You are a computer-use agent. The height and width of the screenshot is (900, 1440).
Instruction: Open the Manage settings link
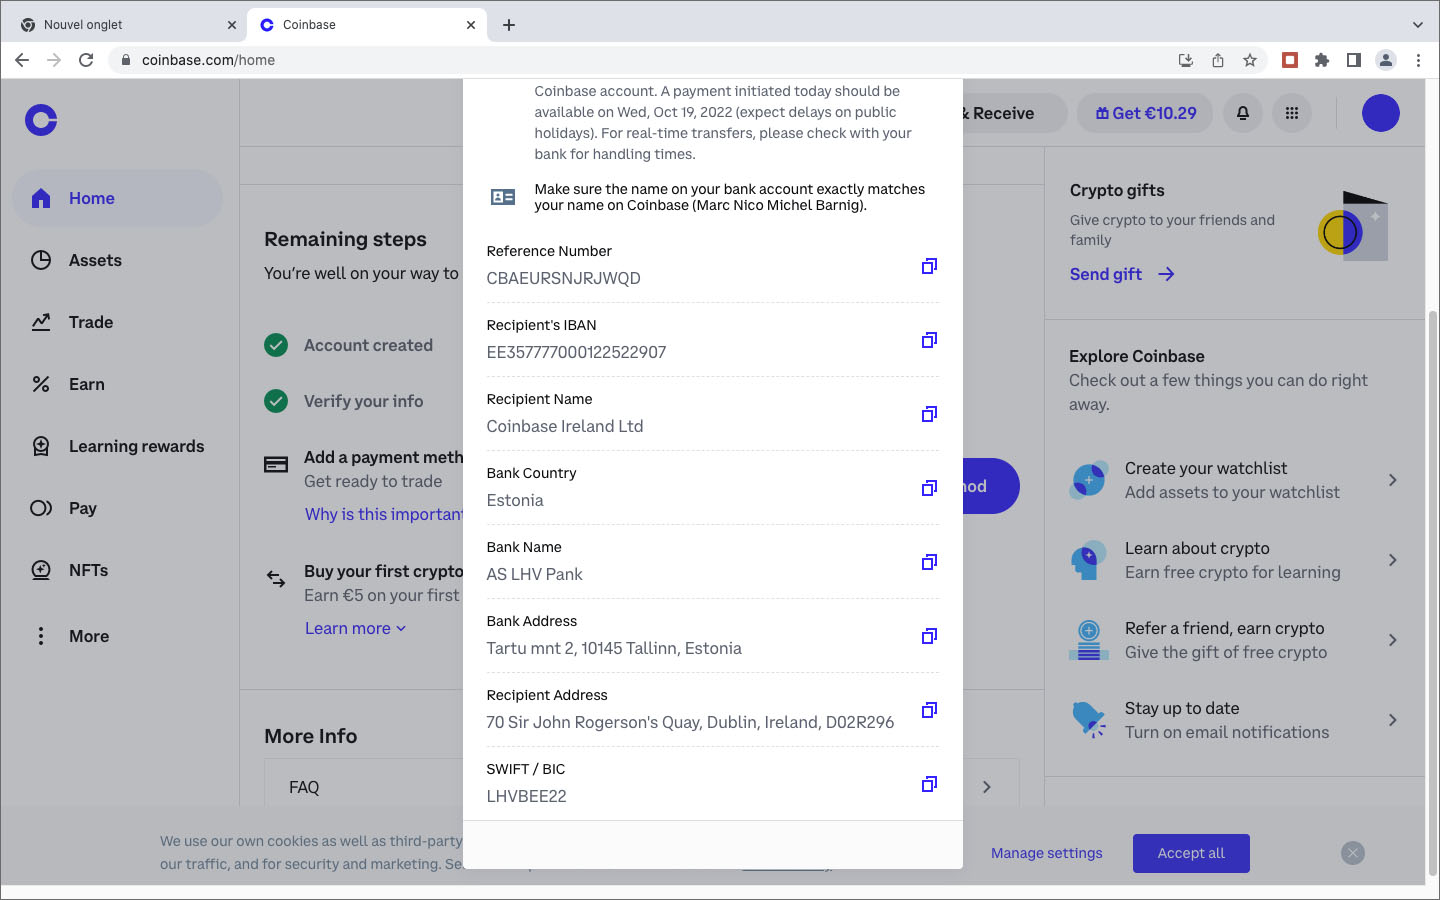click(x=1046, y=853)
